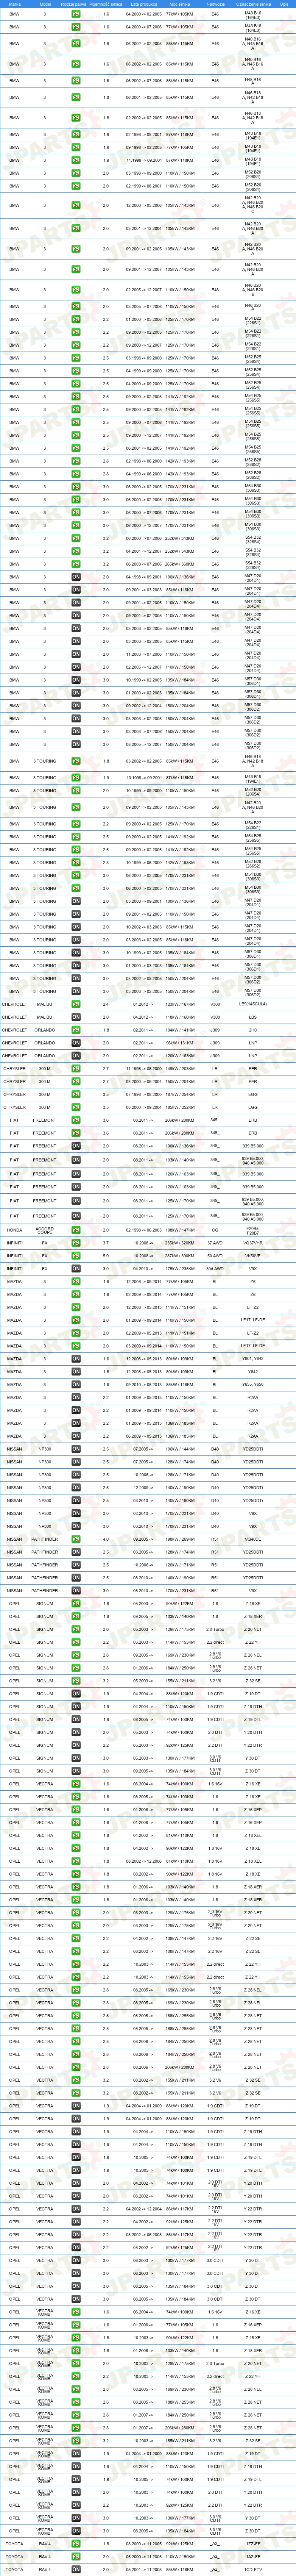Select the ACCORD COUPE model cell

pos(45,1230)
